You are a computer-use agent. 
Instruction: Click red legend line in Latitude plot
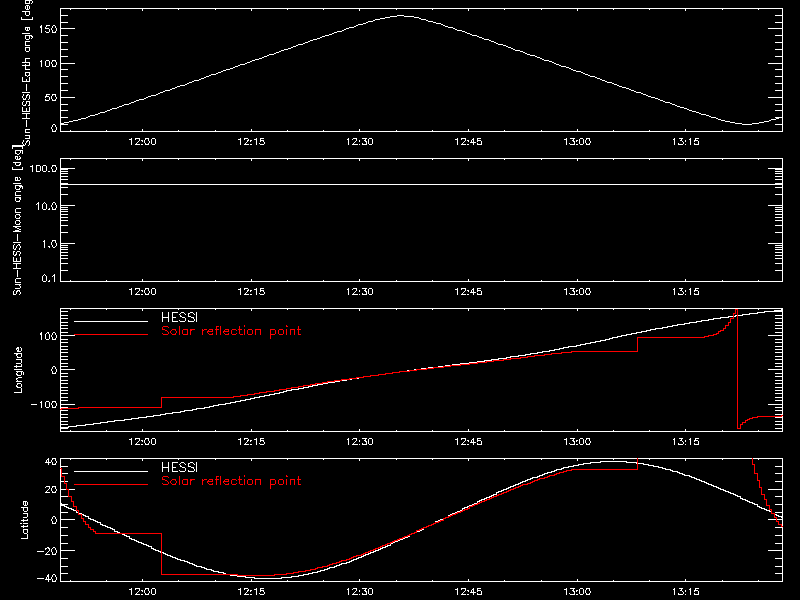coord(111,485)
